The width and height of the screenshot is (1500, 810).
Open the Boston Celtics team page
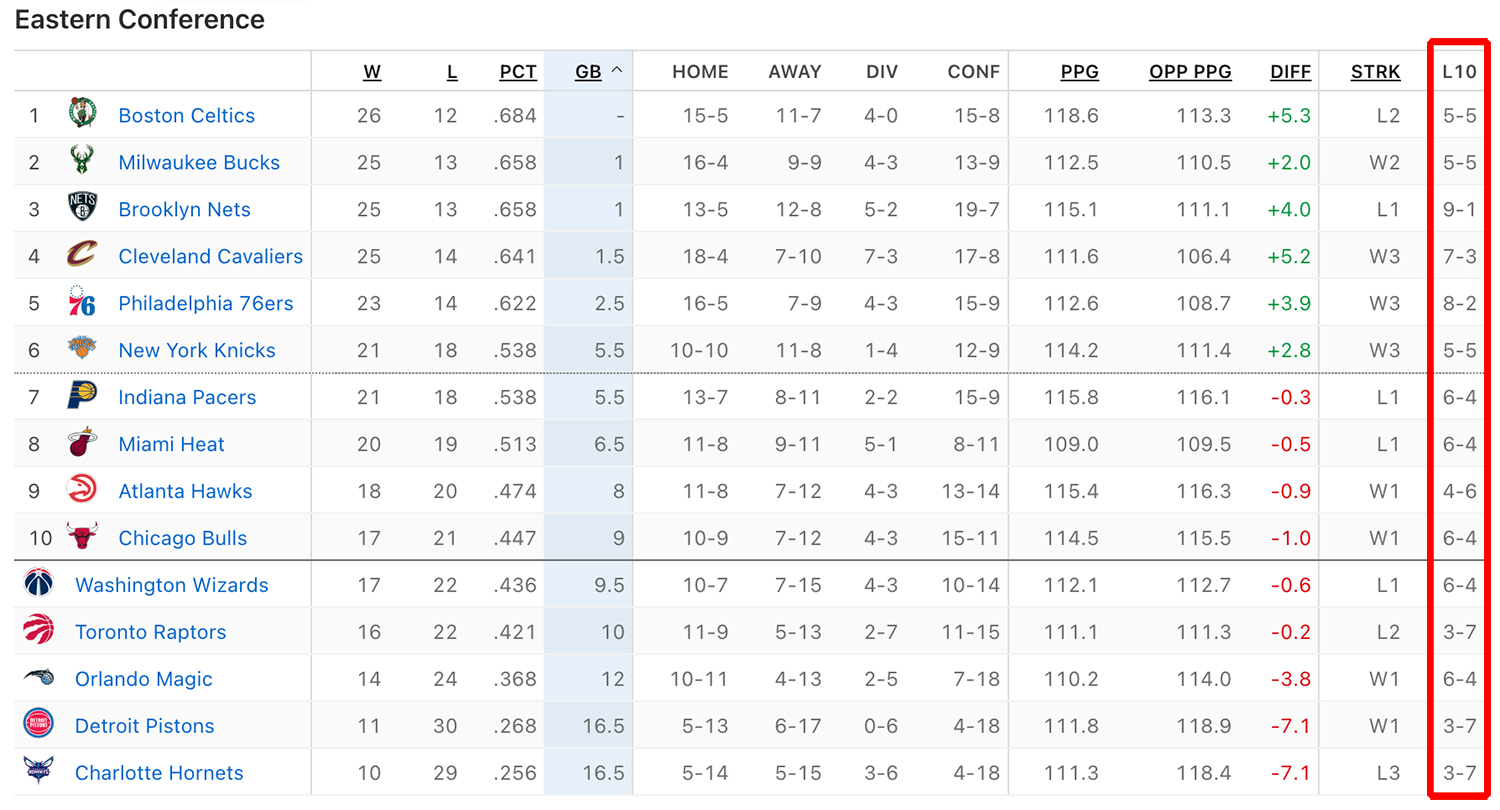(x=186, y=115)
